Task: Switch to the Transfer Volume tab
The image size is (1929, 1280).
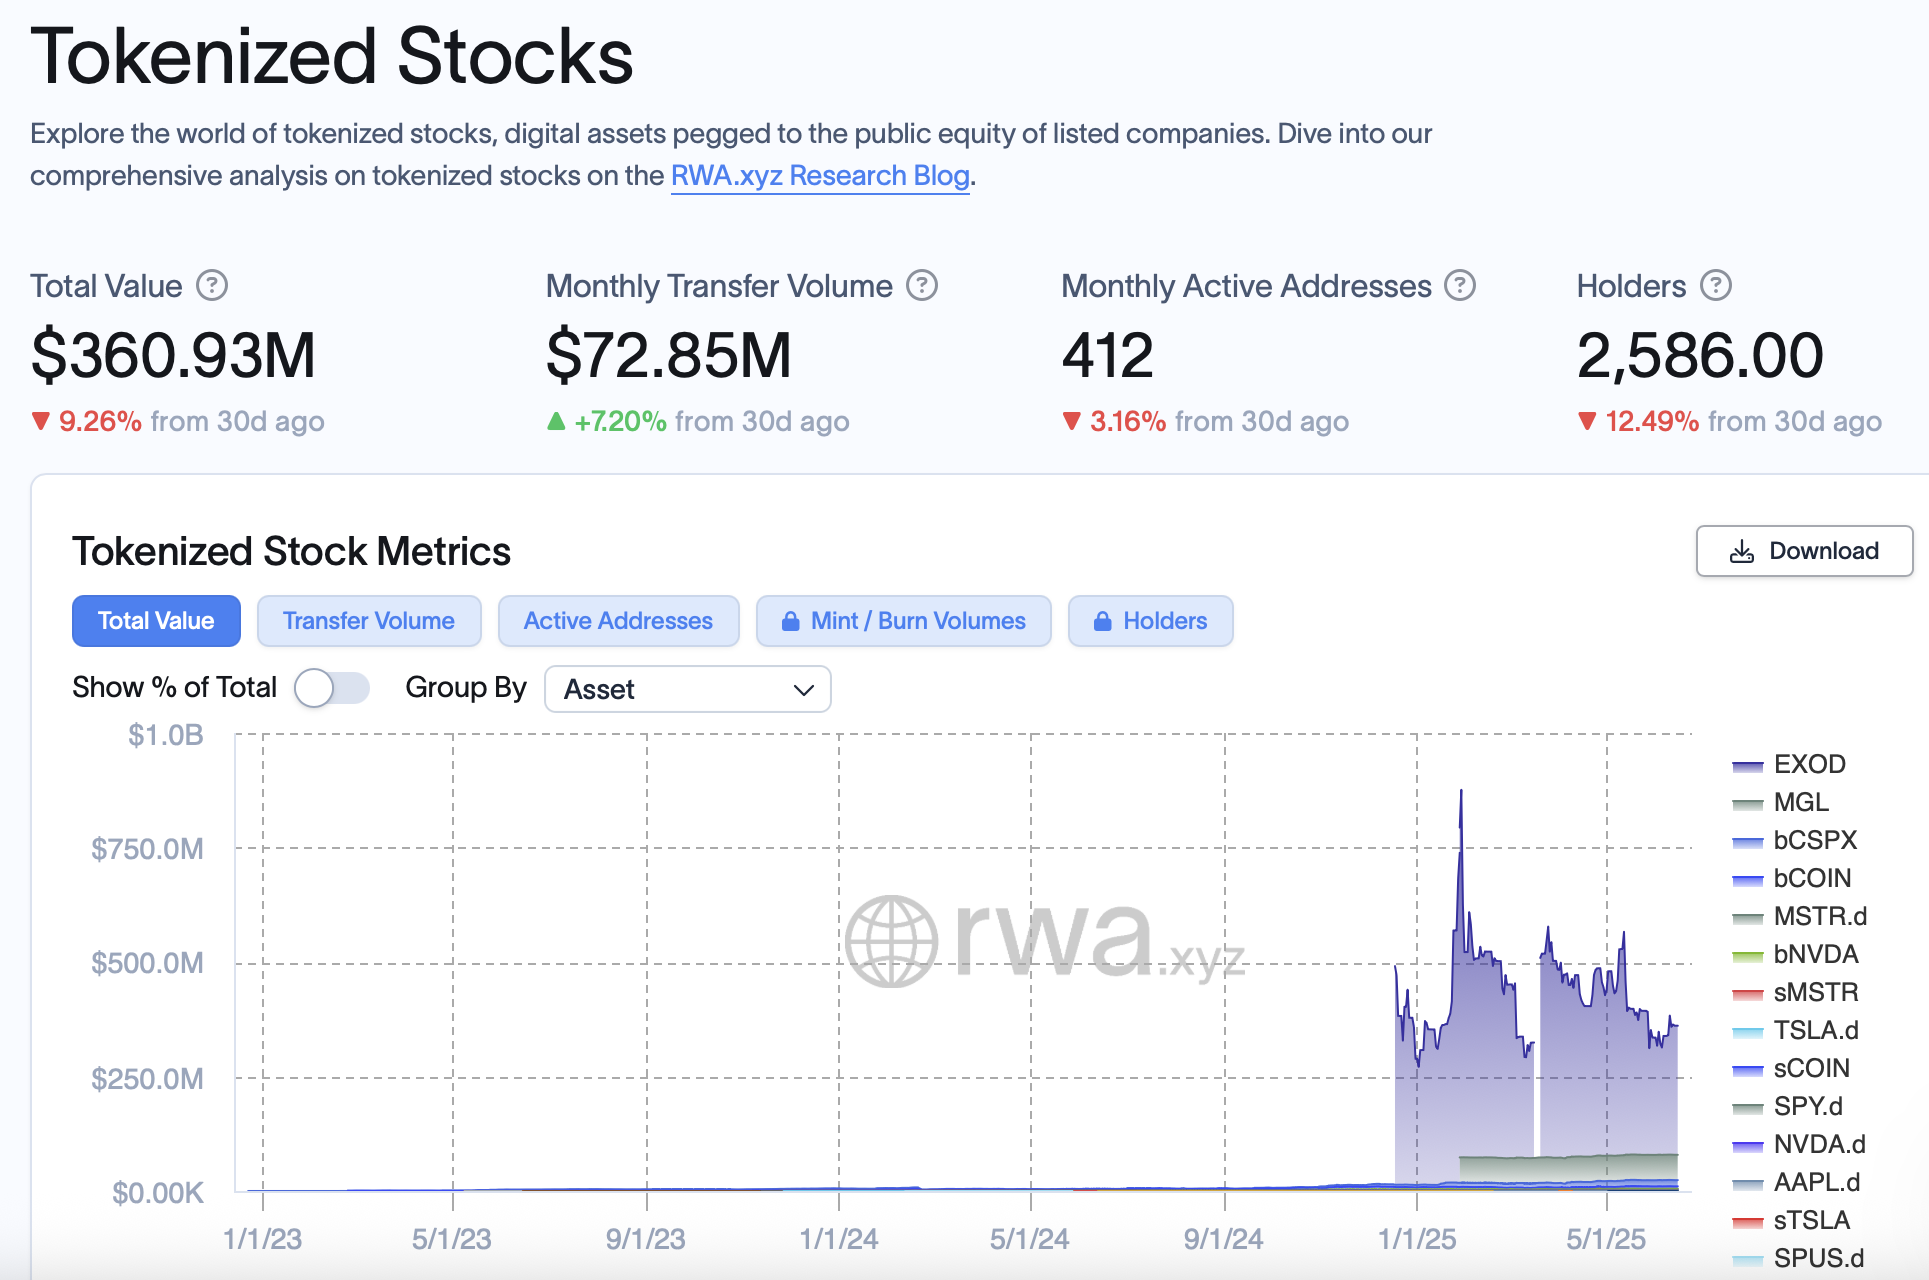Action: 369,621
